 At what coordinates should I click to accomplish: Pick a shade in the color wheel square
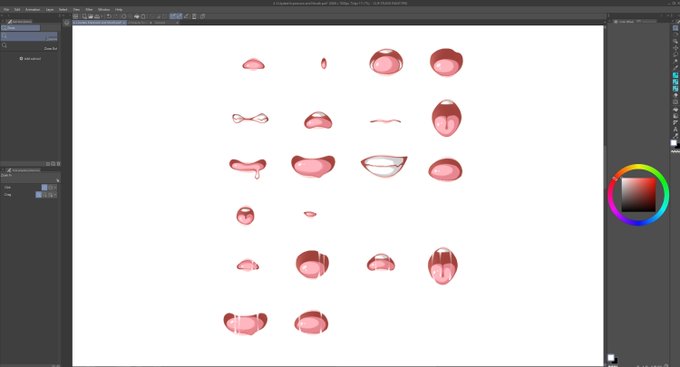638,195
